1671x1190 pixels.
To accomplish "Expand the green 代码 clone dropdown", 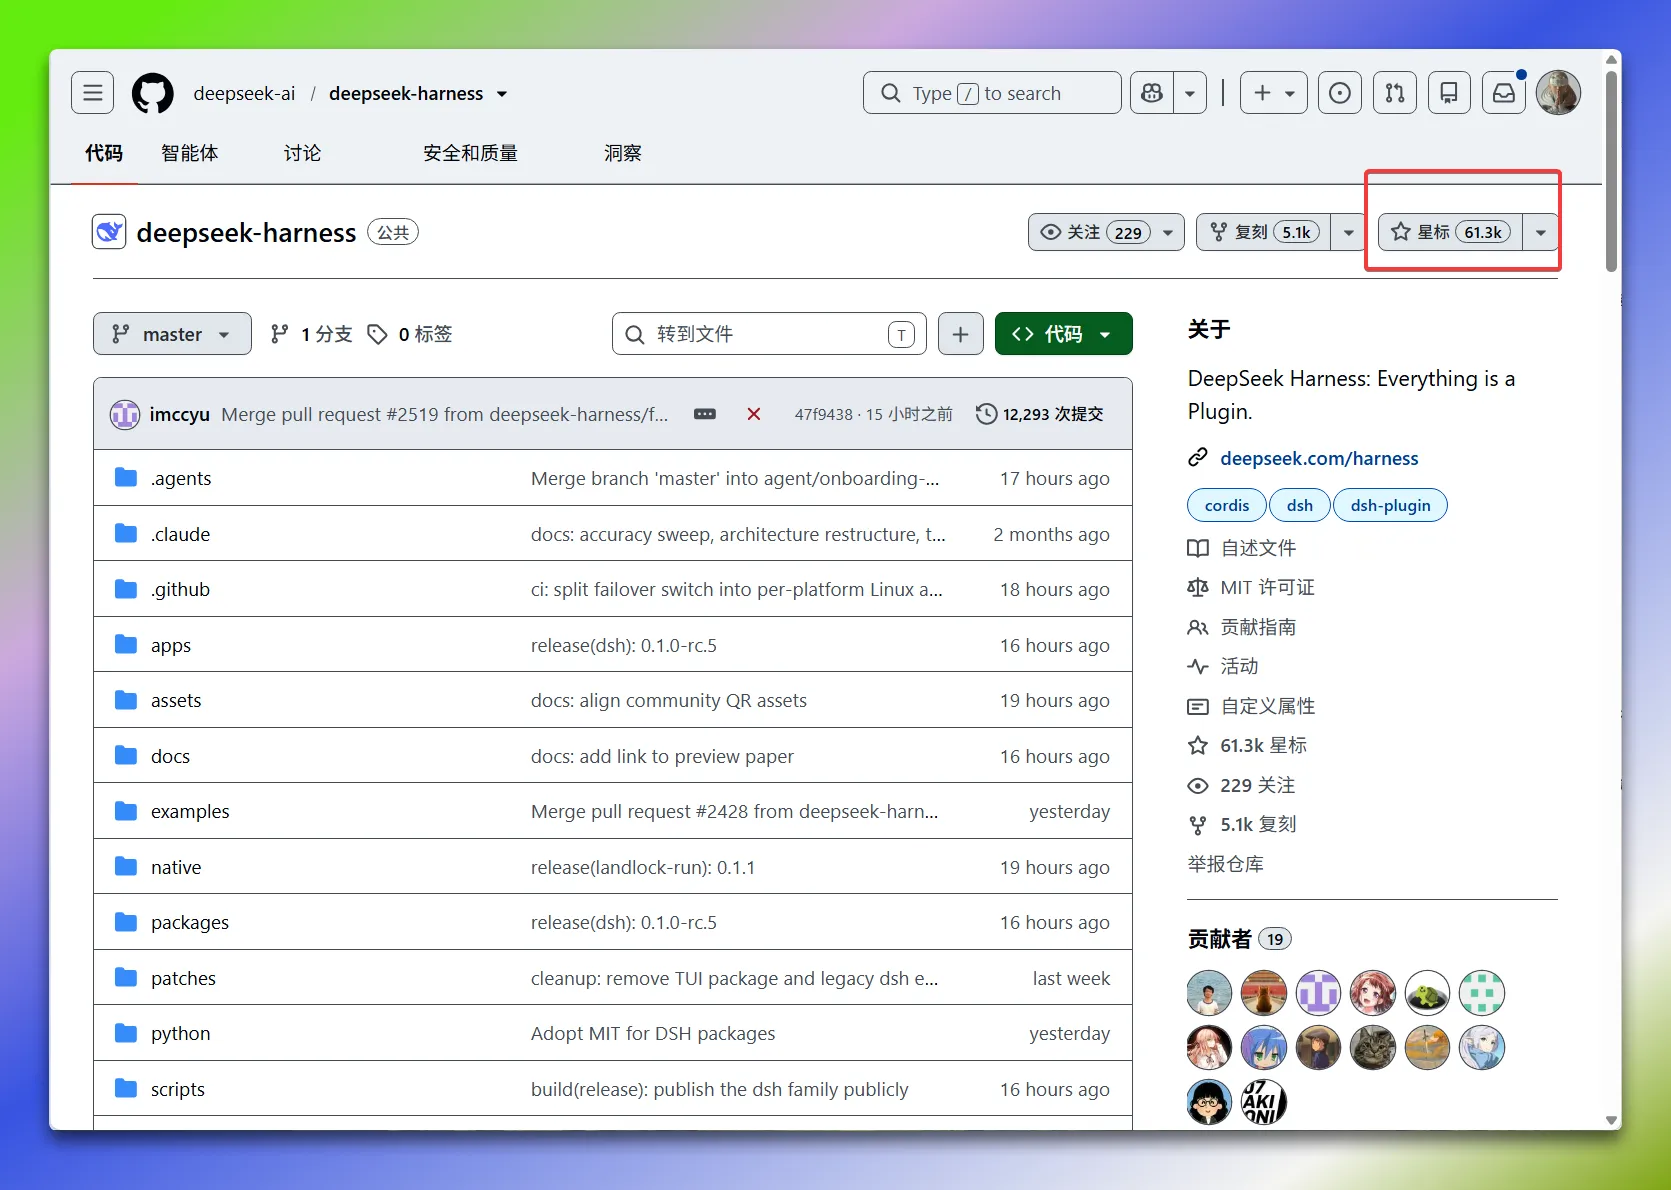I will 1063,334.
